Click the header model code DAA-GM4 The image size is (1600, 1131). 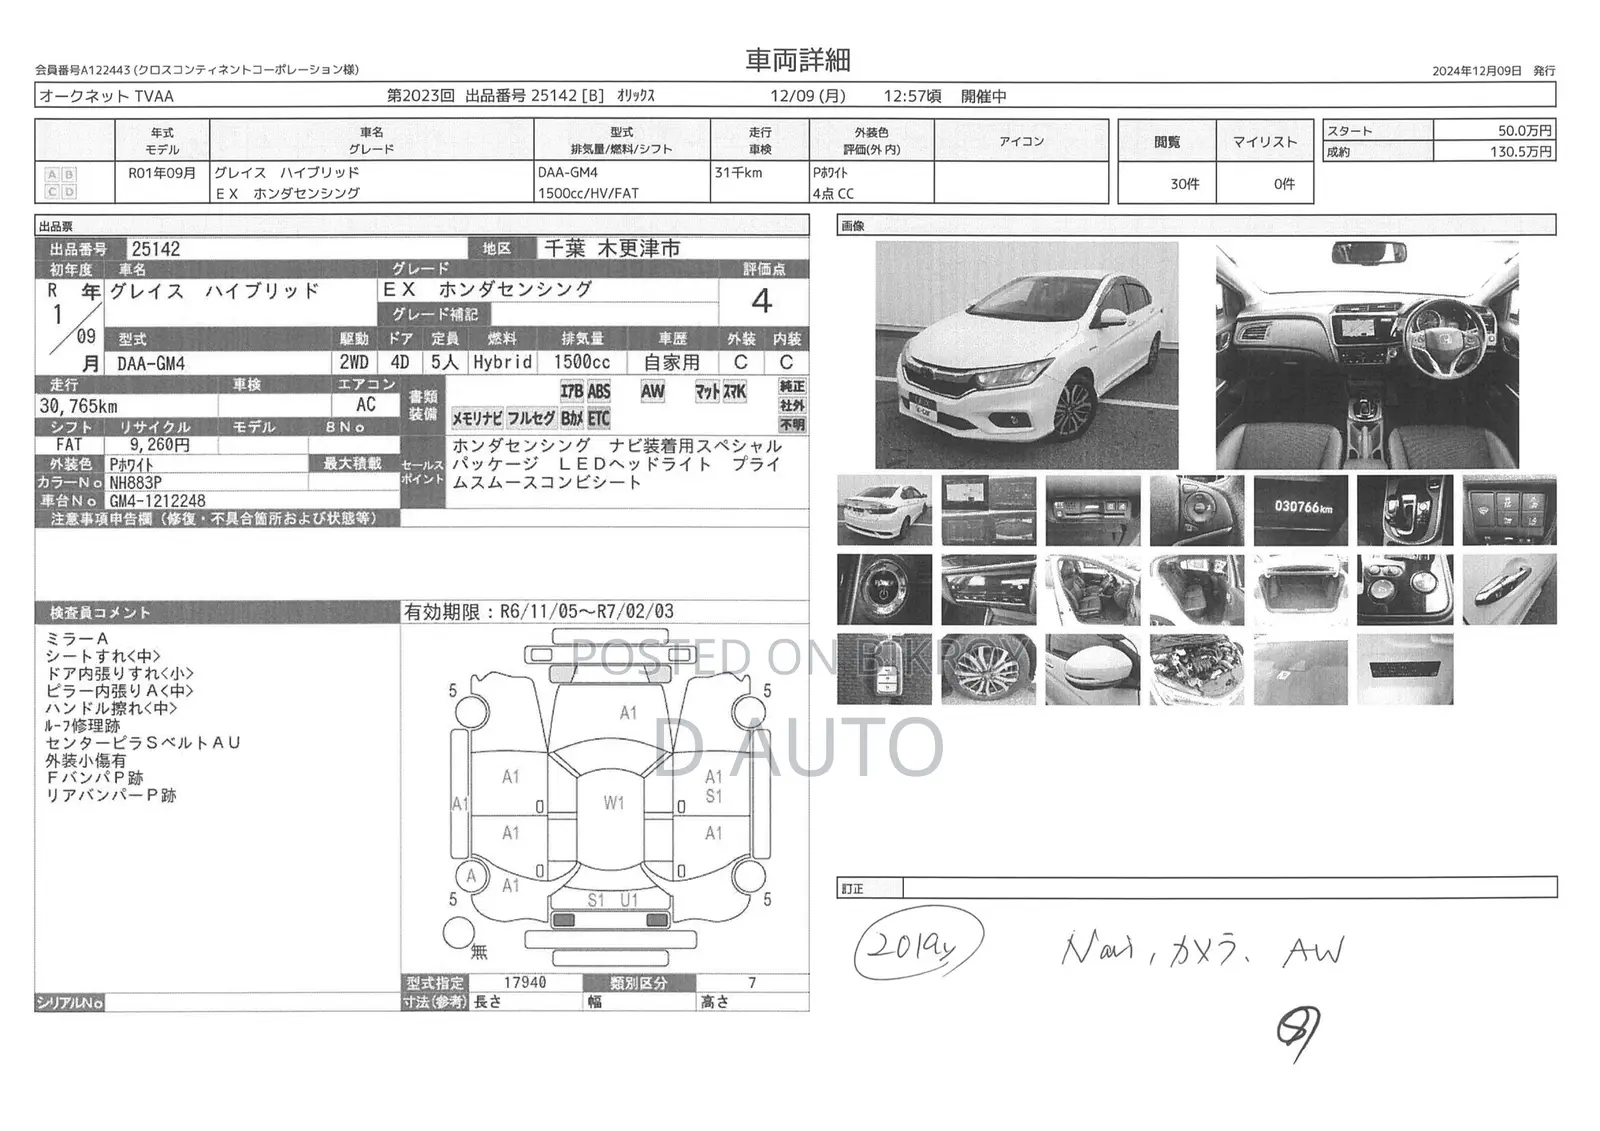click(568, 173)
